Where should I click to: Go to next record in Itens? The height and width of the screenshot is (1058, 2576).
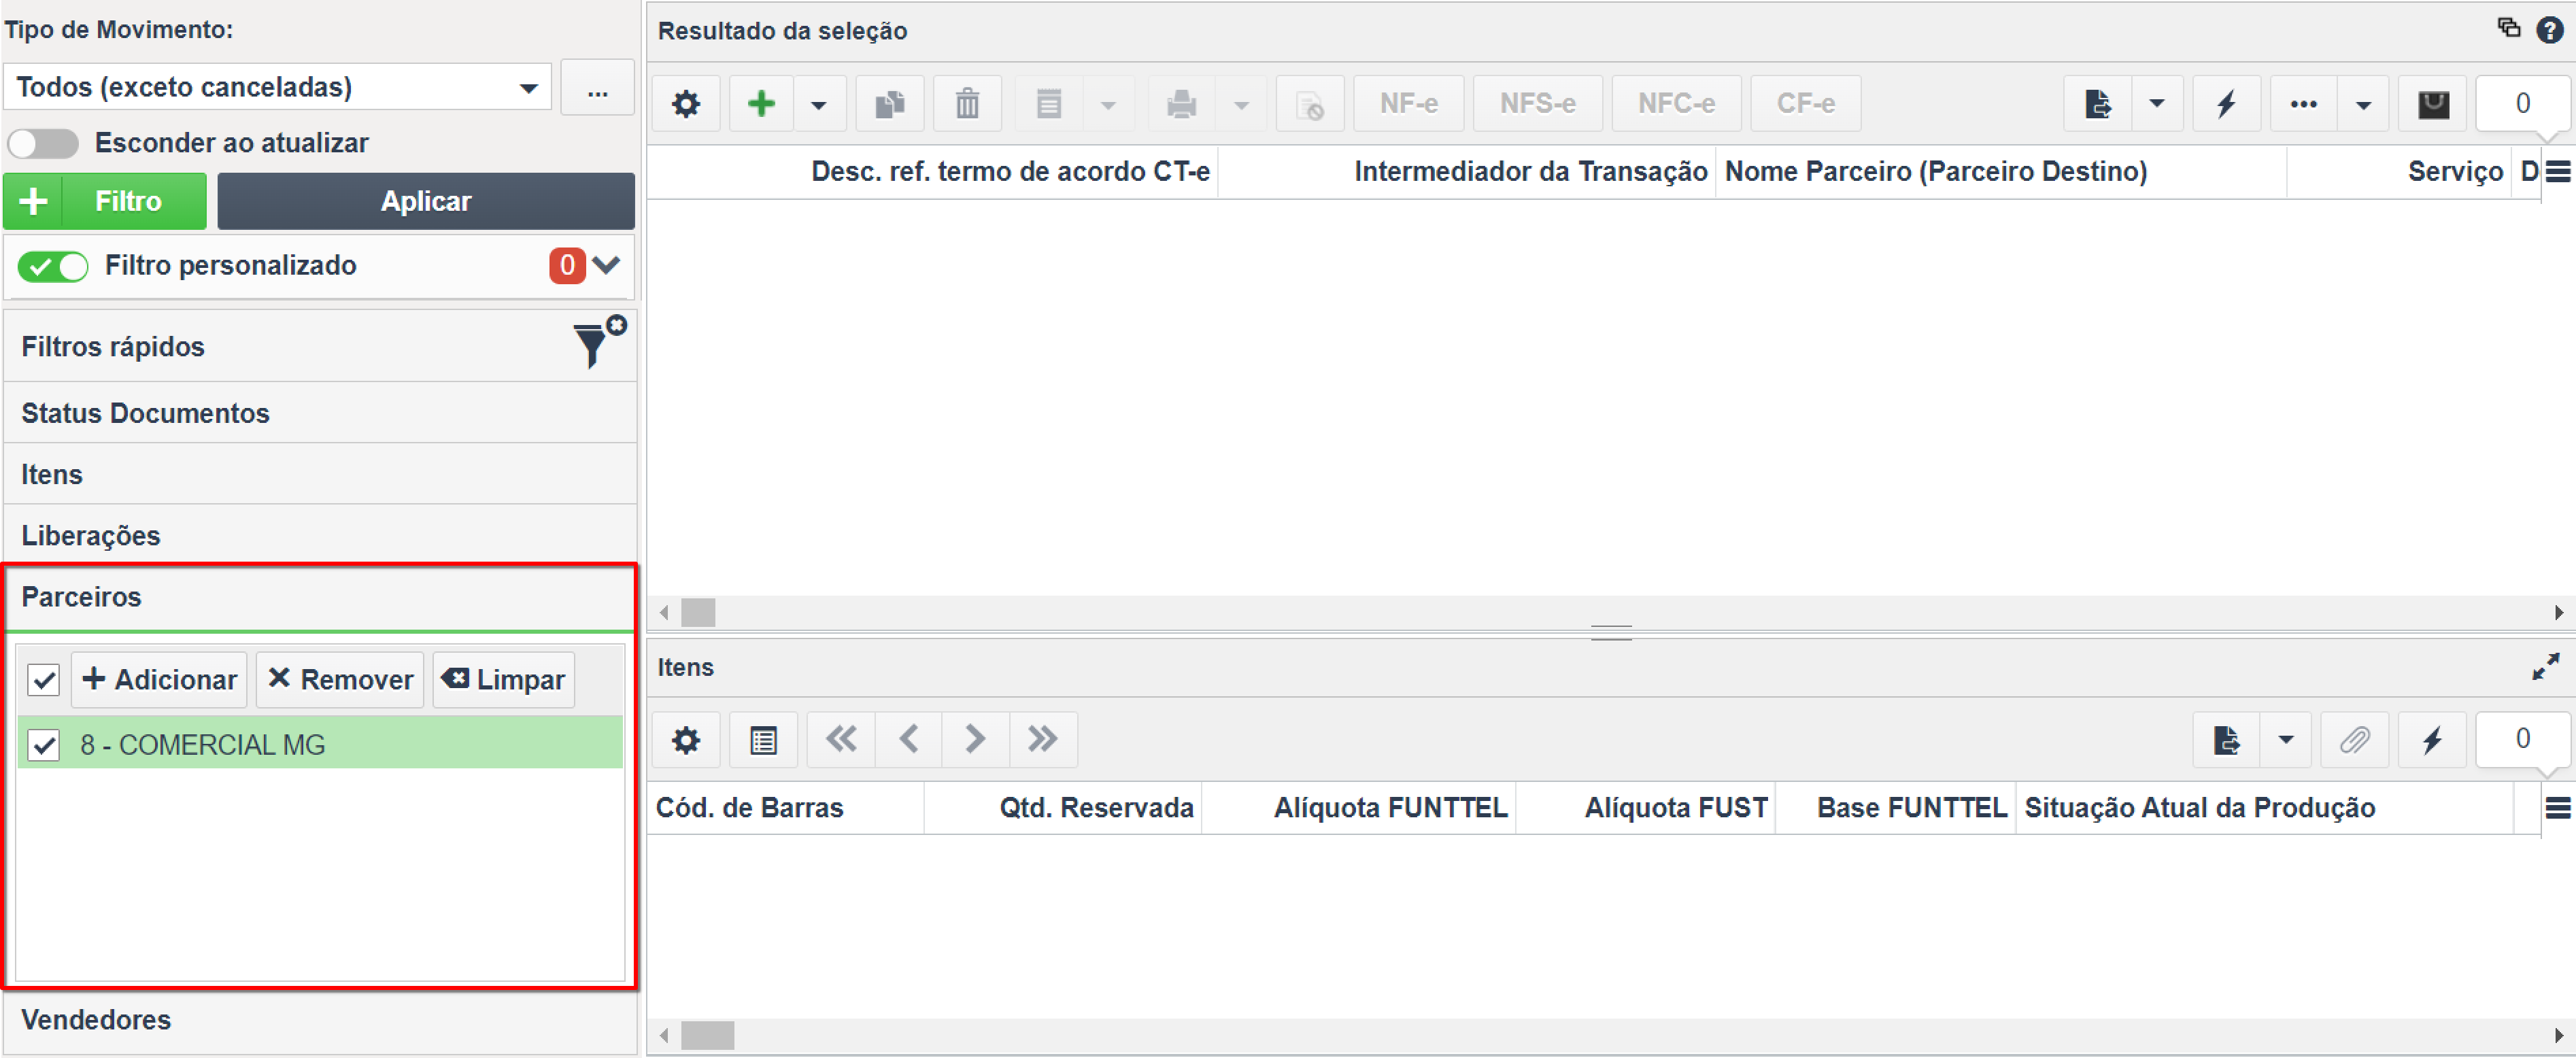[975, 740]
